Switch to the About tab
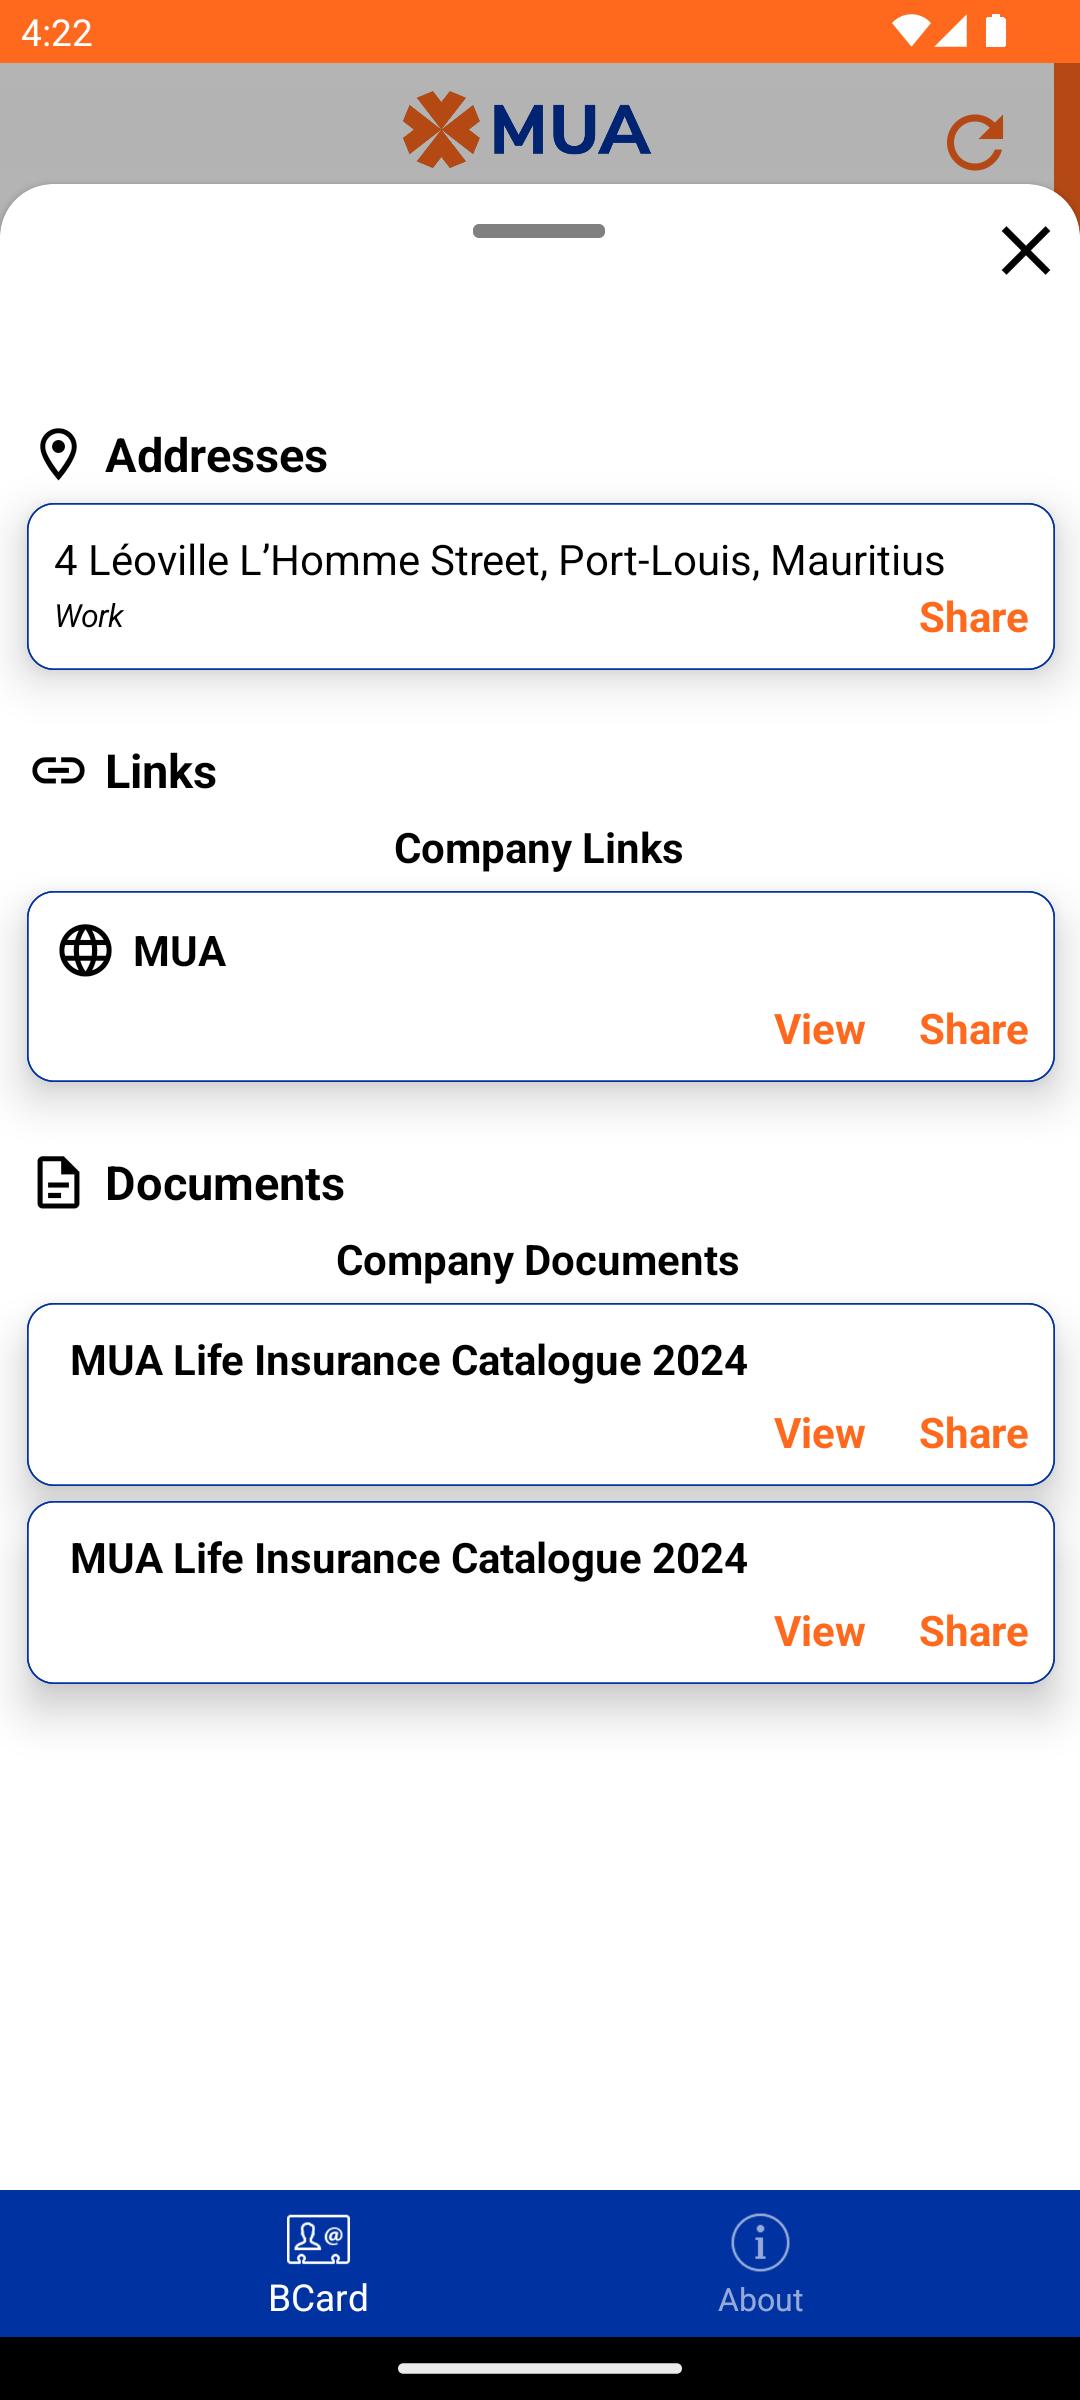Screen dimensions: 1080x2400 [x=760, y=2264]
